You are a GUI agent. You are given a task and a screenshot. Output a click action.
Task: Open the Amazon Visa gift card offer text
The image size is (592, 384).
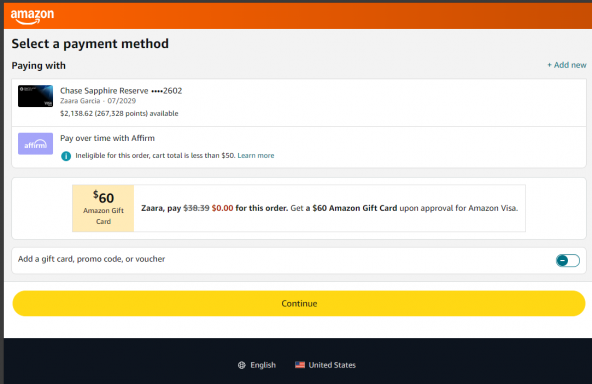coord(329,208)
